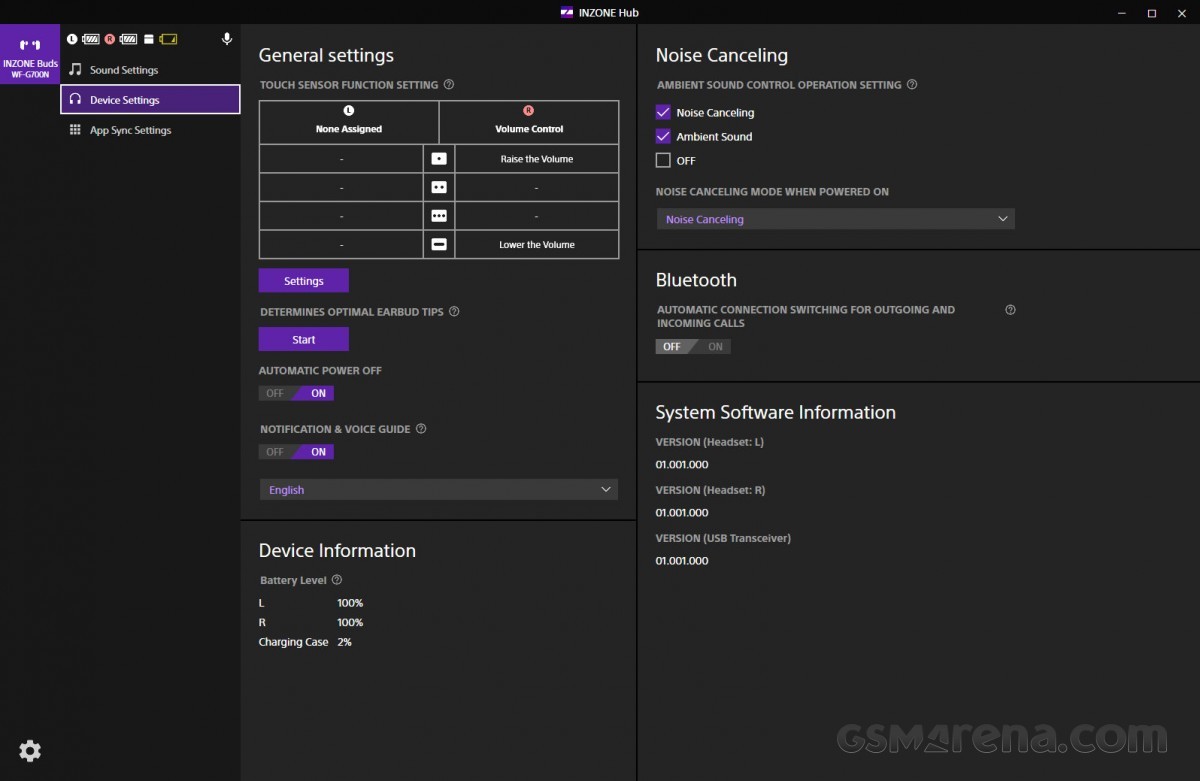Viewport: 1200px width, 781px height.
Task: Click help icon for Ambient Sound Control Operation Setting
Action: [x=912, y=85]
